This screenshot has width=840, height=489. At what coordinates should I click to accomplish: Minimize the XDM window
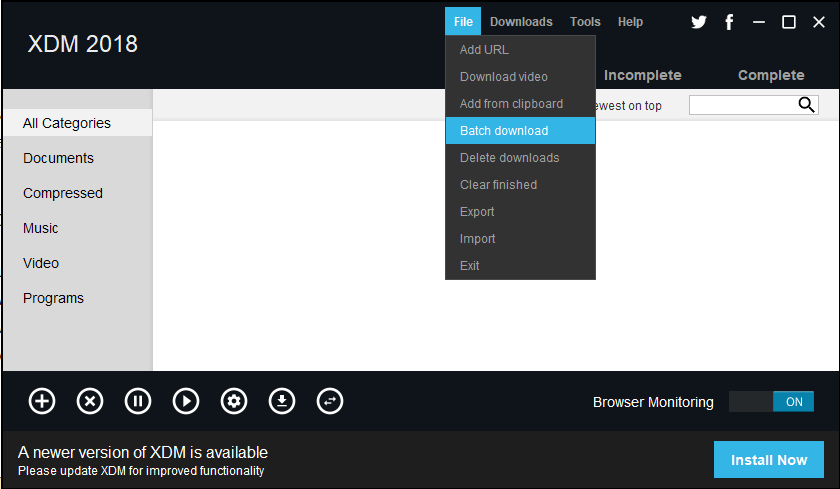tap(759, 22)
